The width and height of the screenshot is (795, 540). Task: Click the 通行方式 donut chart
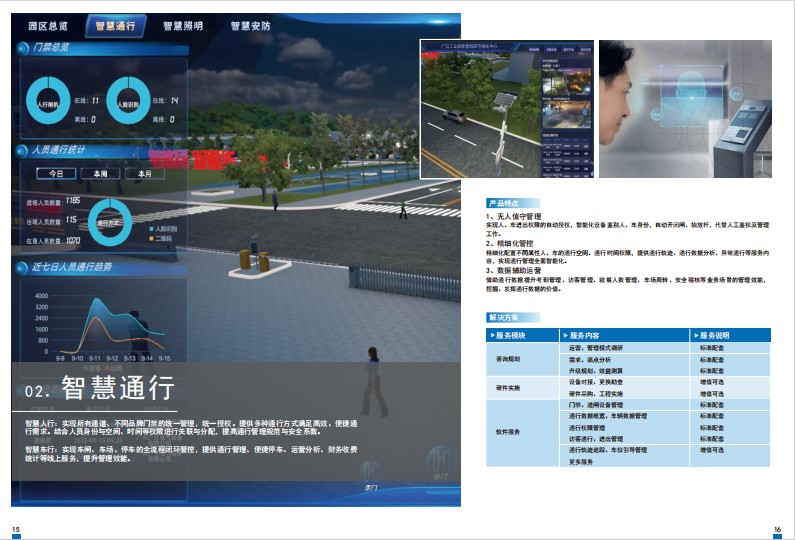pyautogui.click(x=109, y=220)
